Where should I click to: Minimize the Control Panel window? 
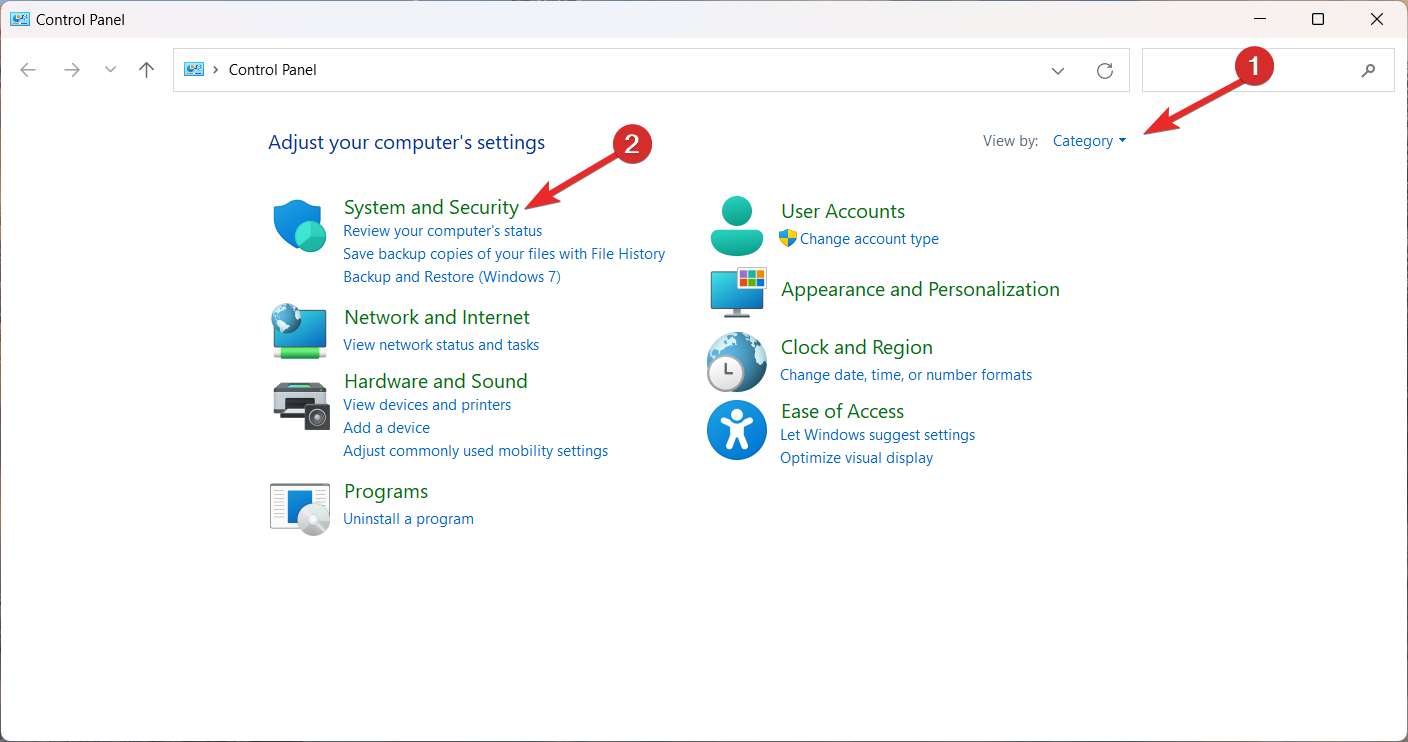click(1260, 19)
